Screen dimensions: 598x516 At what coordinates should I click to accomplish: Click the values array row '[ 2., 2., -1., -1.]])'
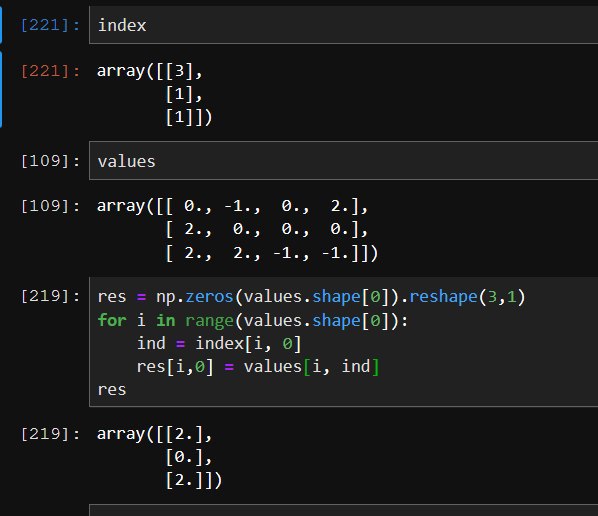pyautogui.click(x=272, y=253)
